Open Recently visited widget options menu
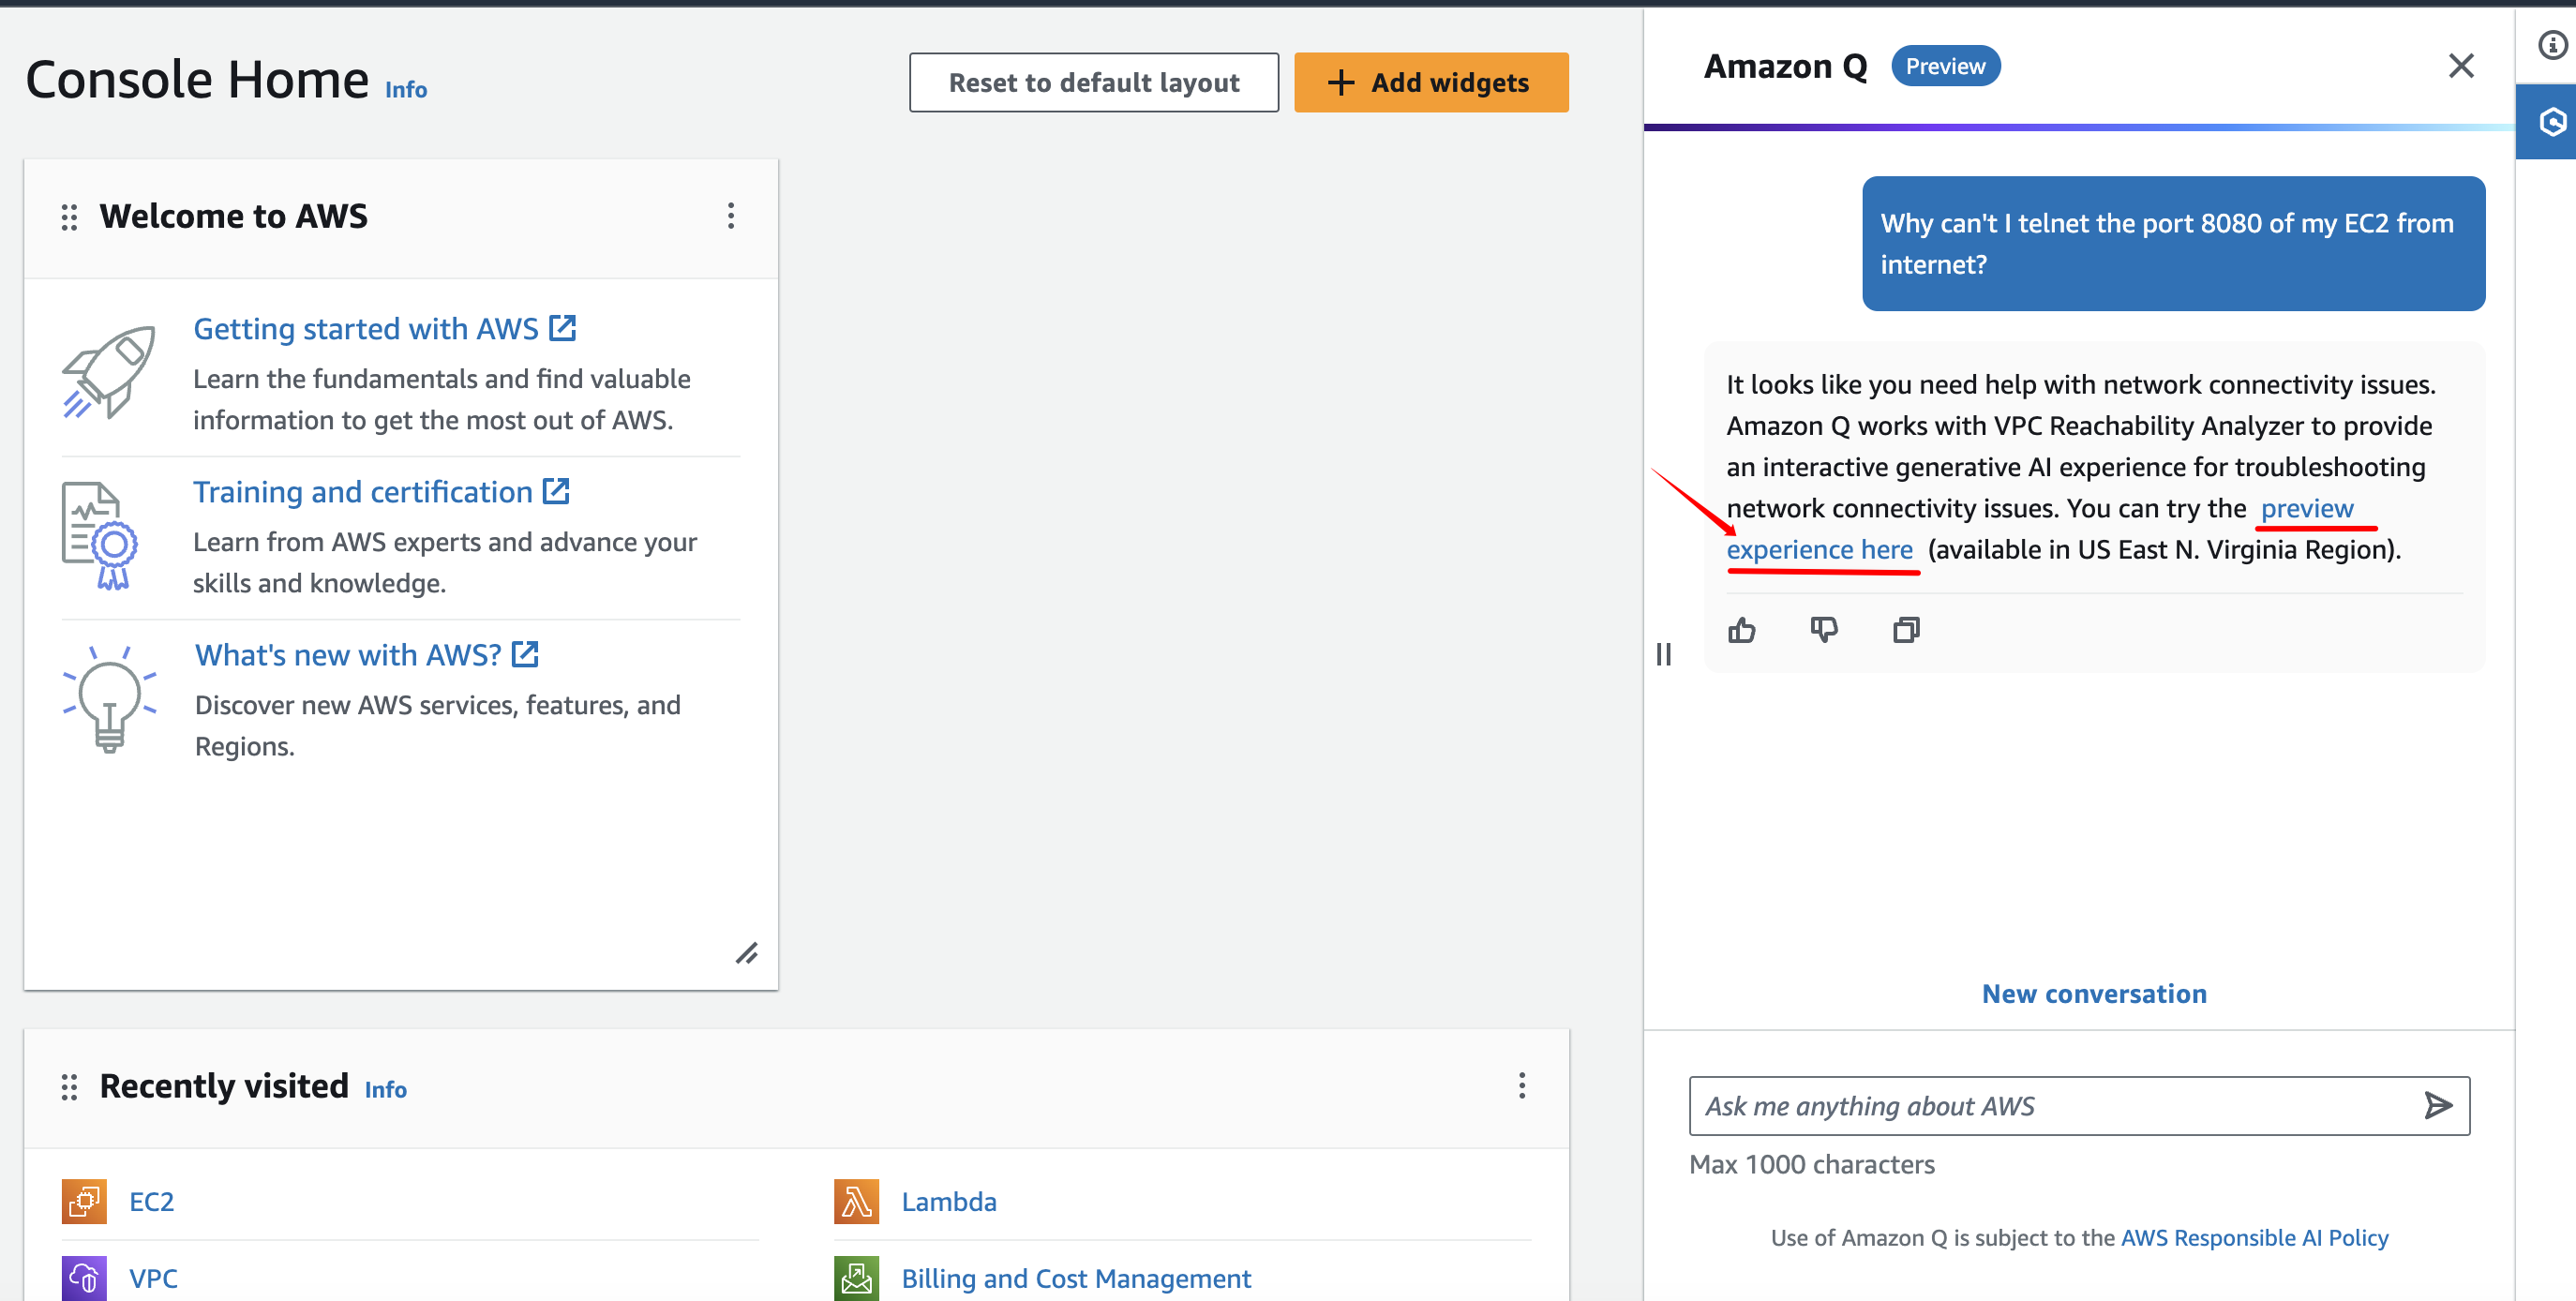Viewport: 2576px width, 1301px height. [1522, 1086]
